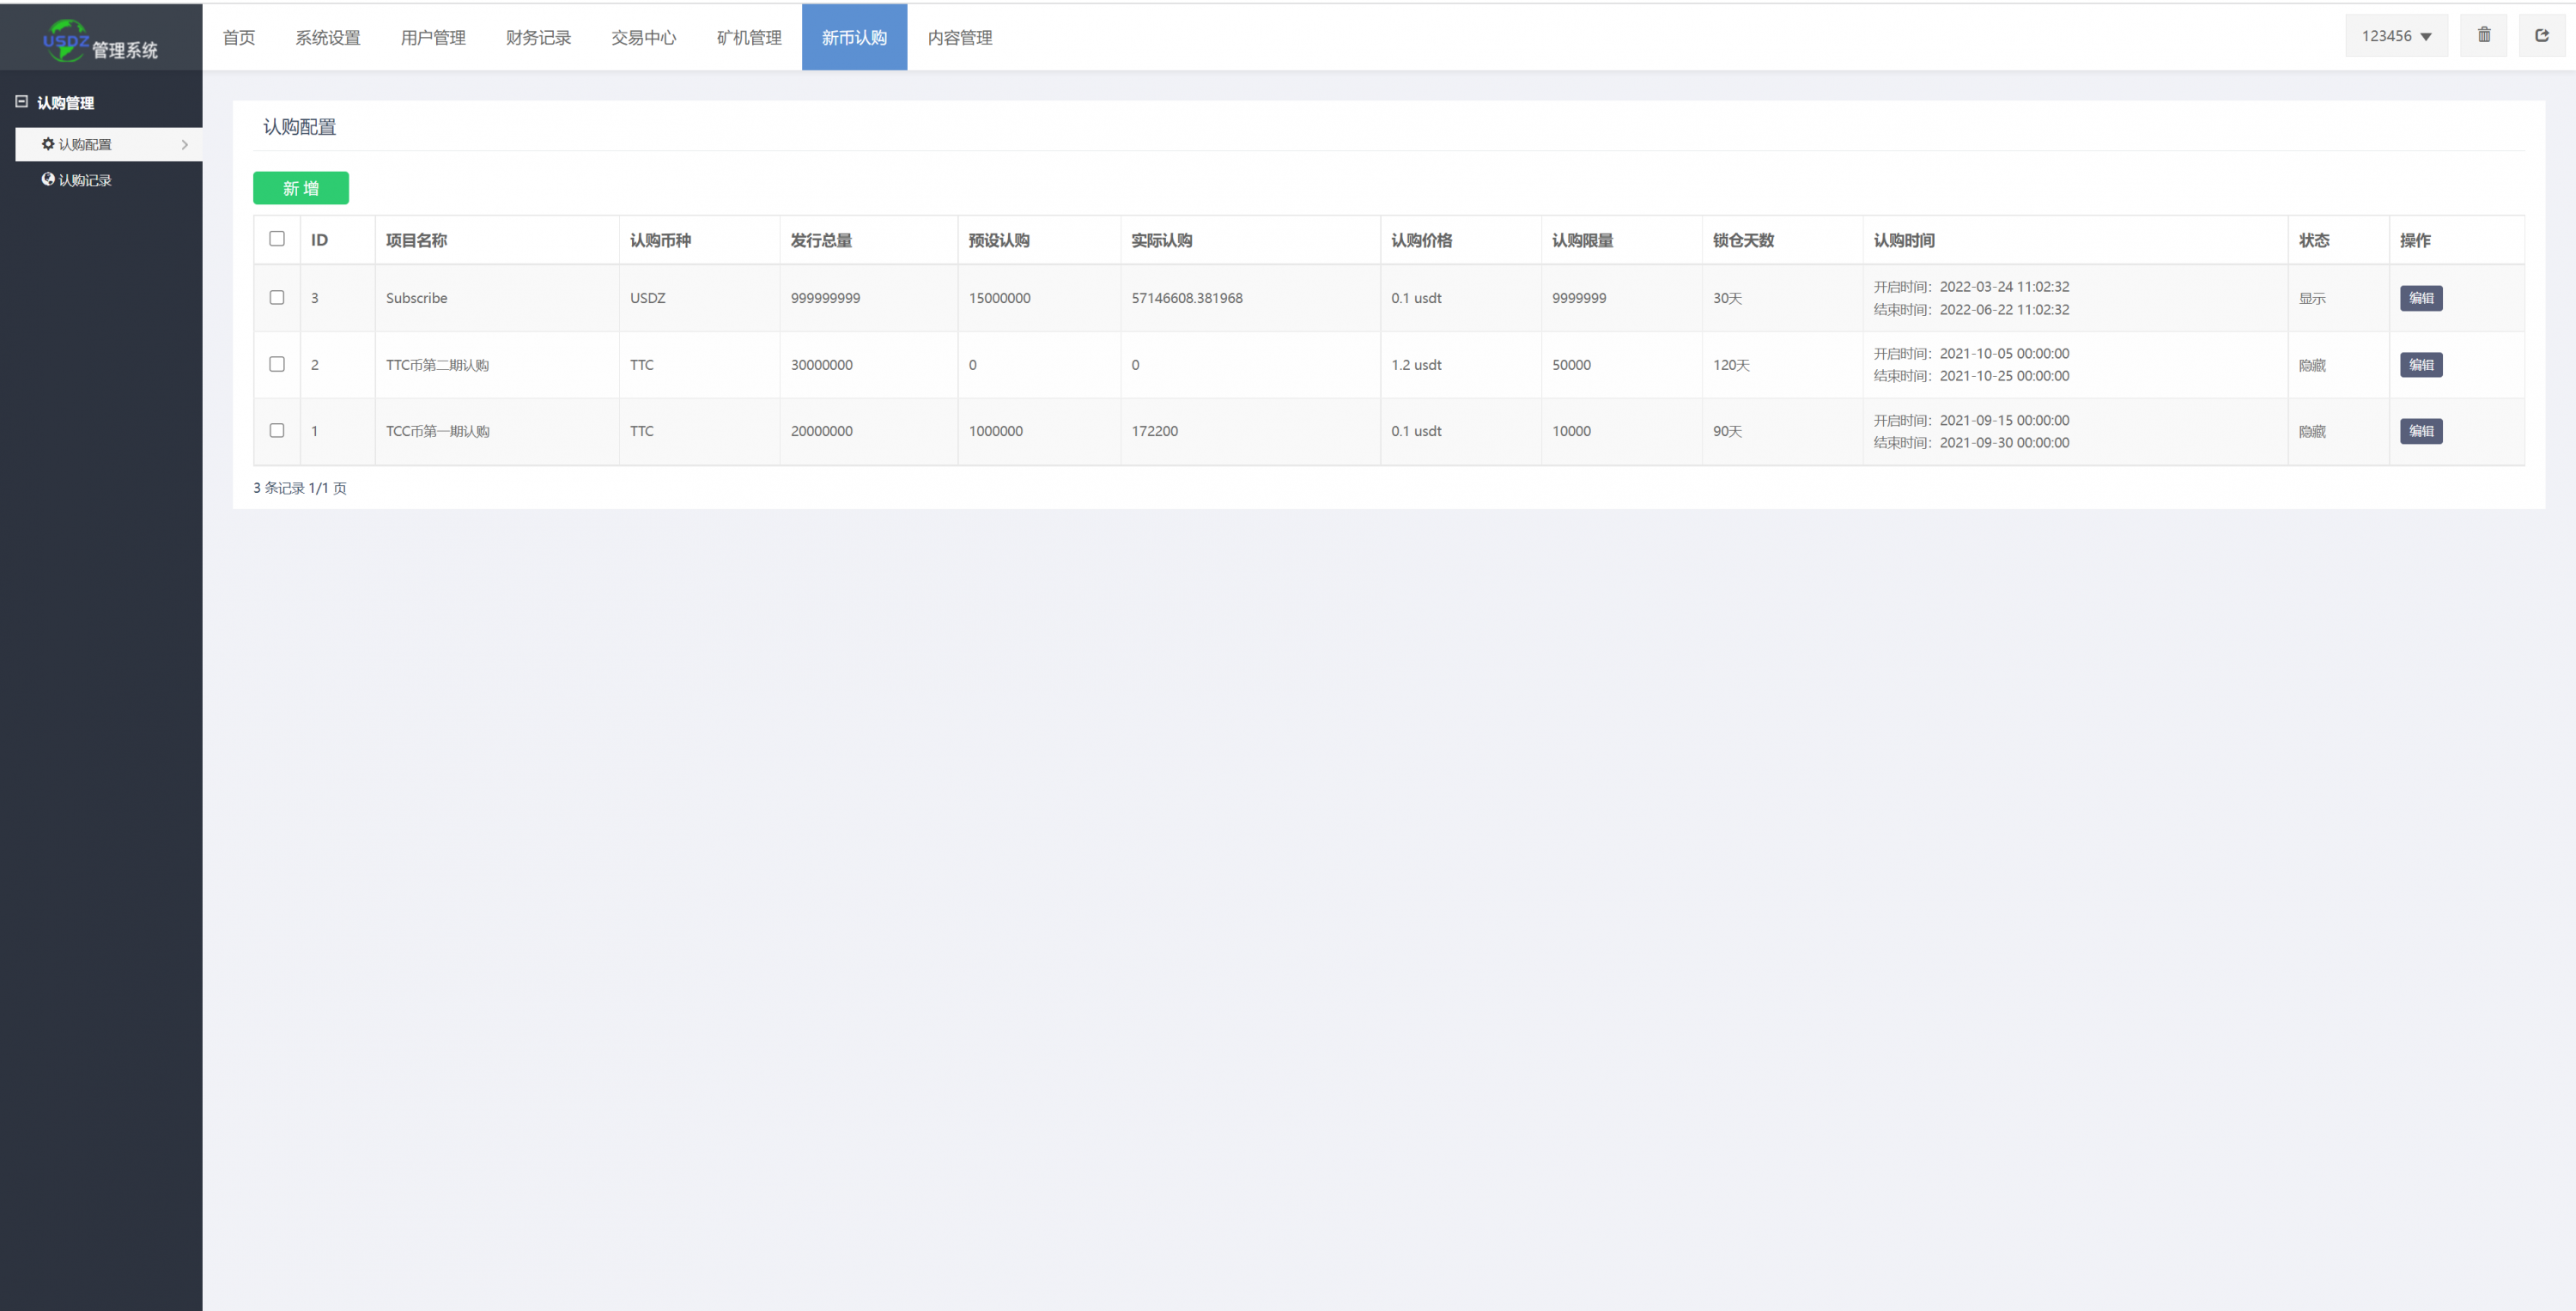Check the TTC币第二期认购 row checkbox
Image resolution: width=2576 pixels, height=1311 pixels.
point(277,364)
